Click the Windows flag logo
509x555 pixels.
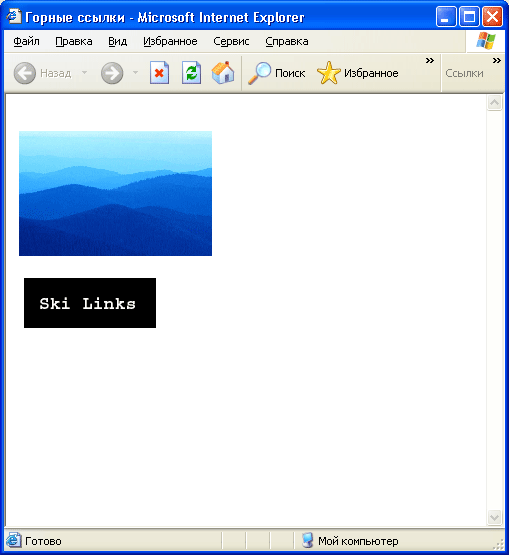[486, 41]
